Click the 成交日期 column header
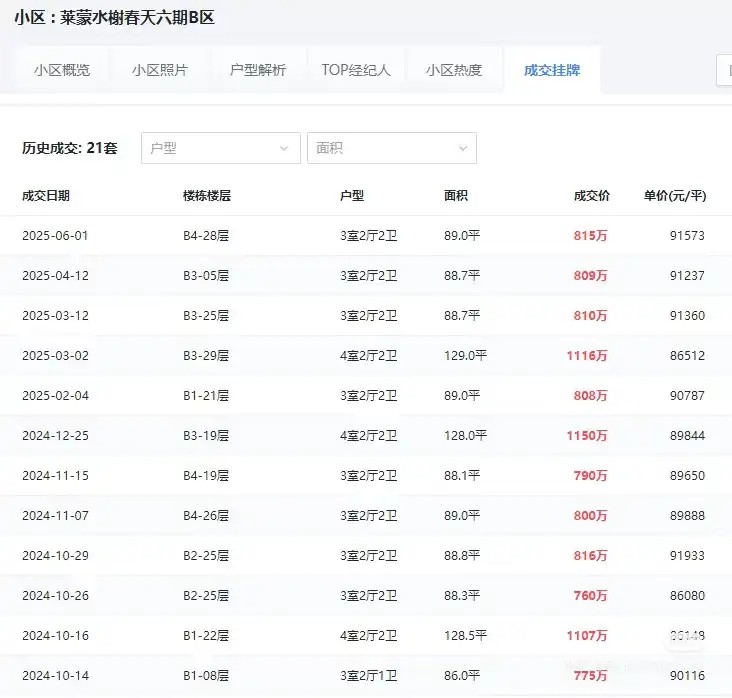 [46, 196]
